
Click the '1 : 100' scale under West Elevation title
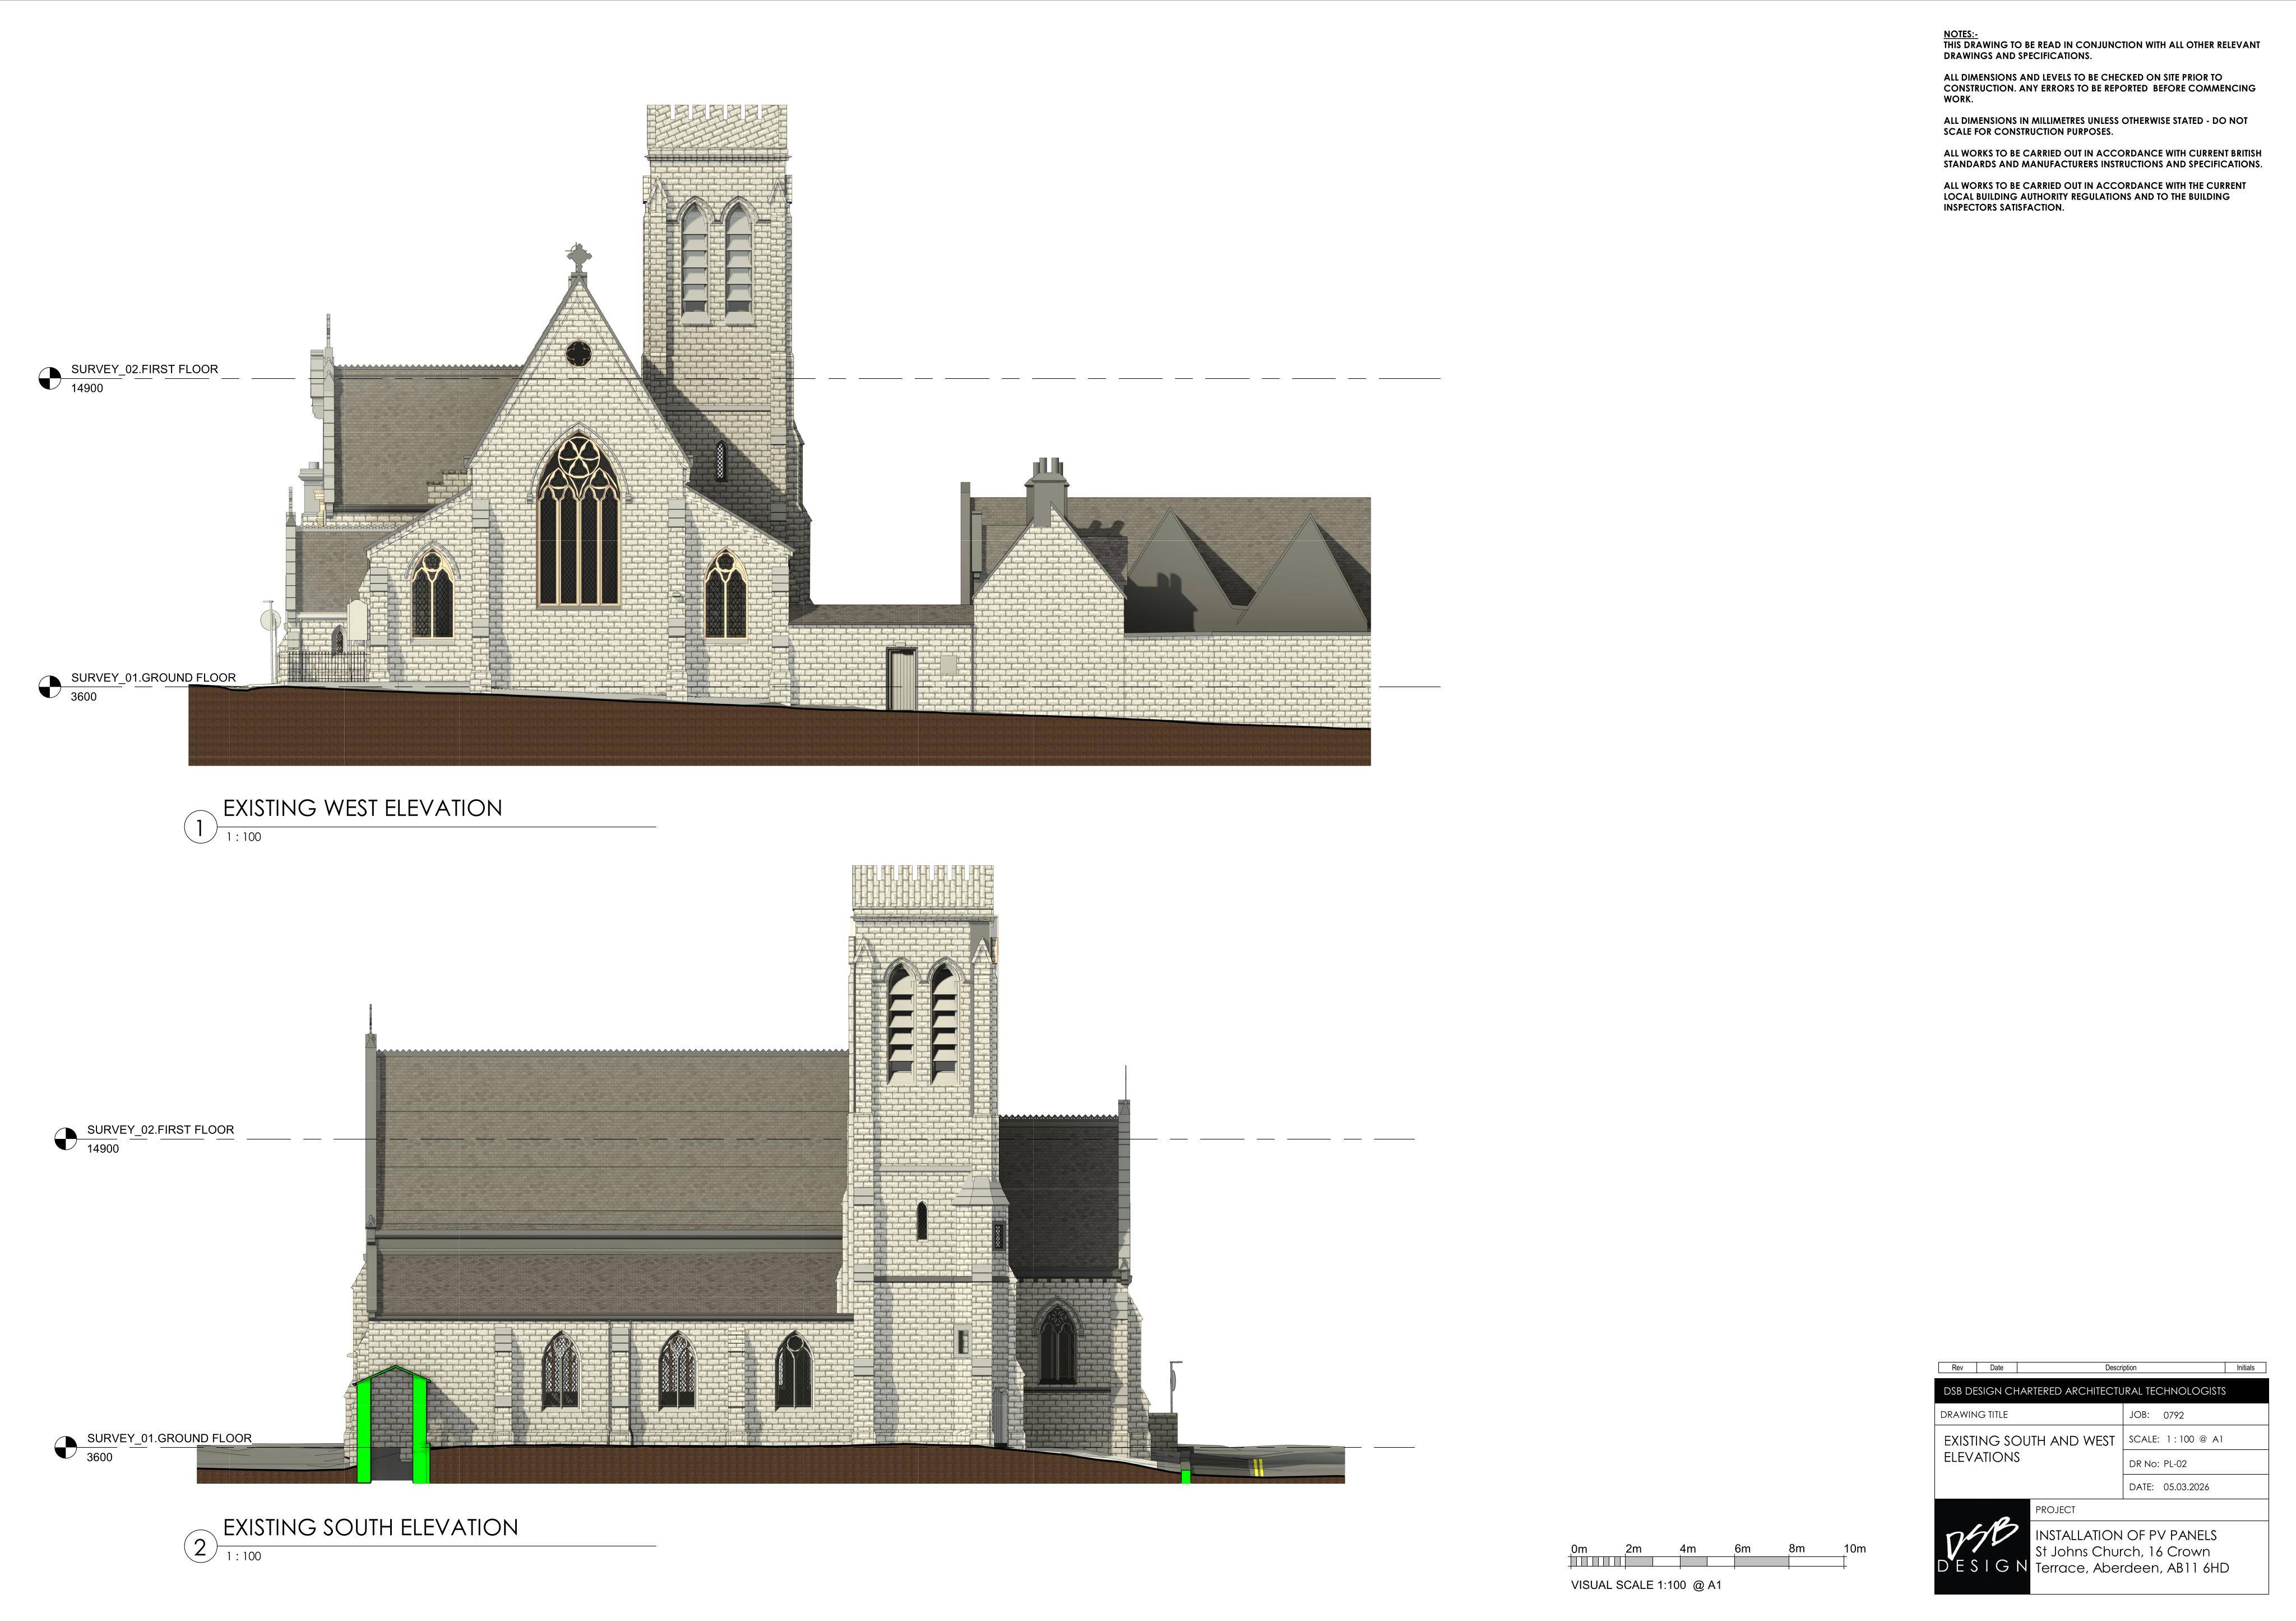[243, 837]
